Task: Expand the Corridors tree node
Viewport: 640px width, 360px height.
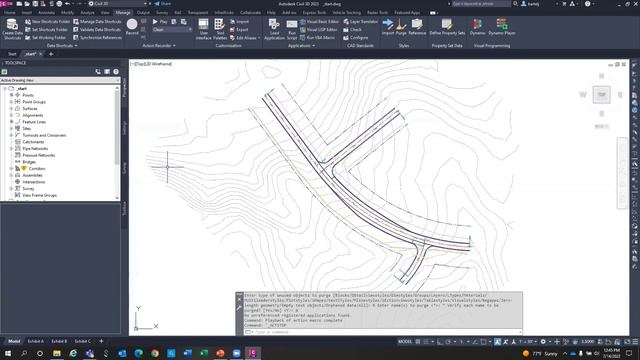Action: point(11,169)
